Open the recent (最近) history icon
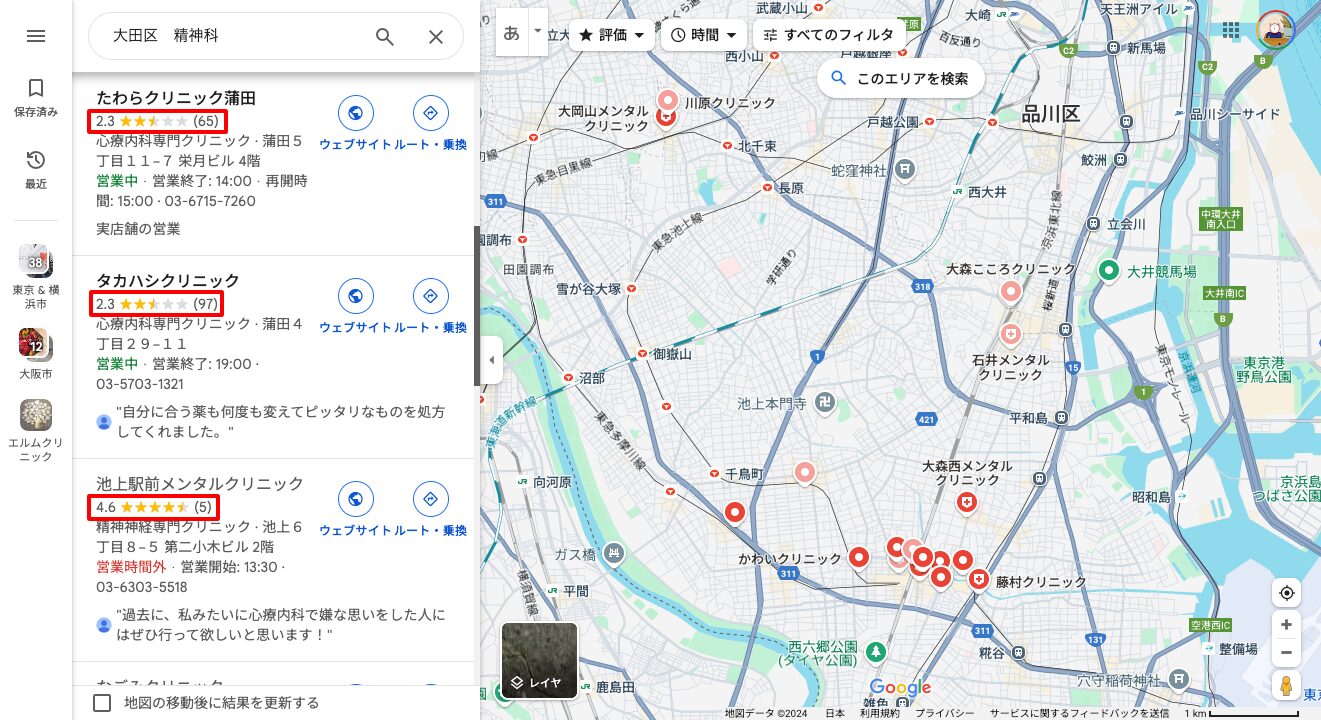1321x720 pixels. [36, 169]
